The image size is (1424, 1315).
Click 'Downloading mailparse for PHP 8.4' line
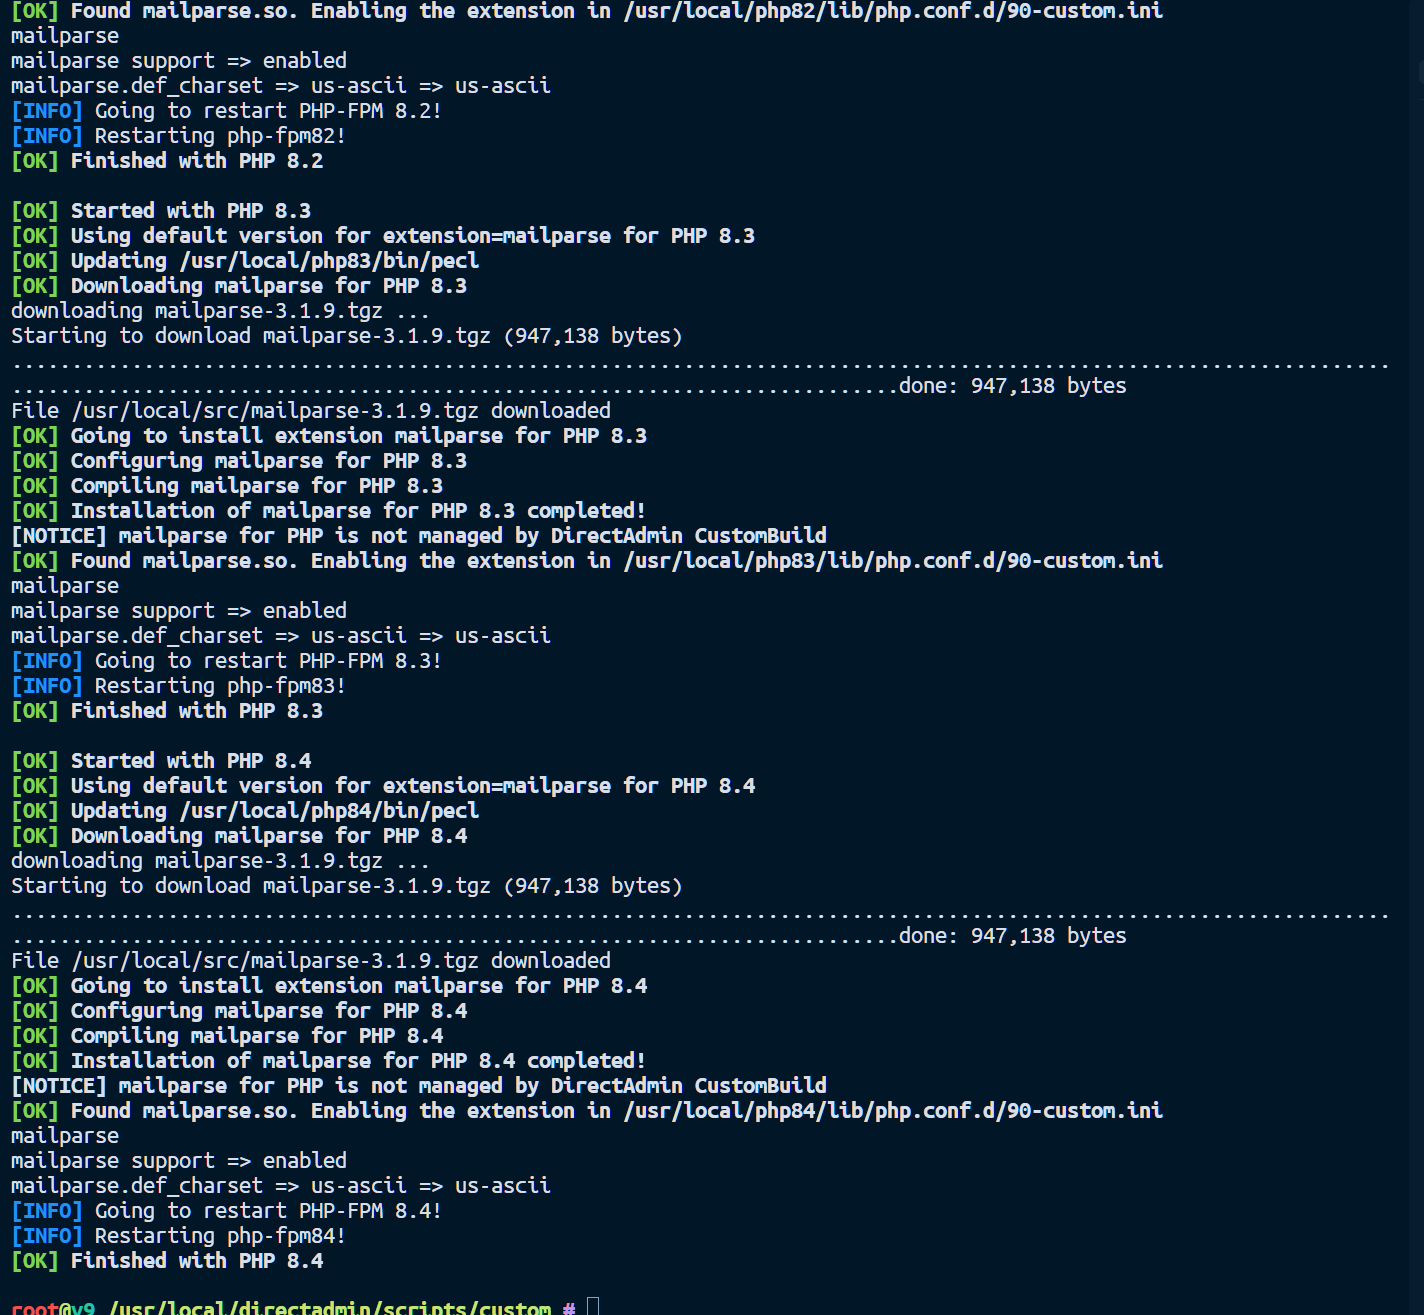tap(268, 836)
